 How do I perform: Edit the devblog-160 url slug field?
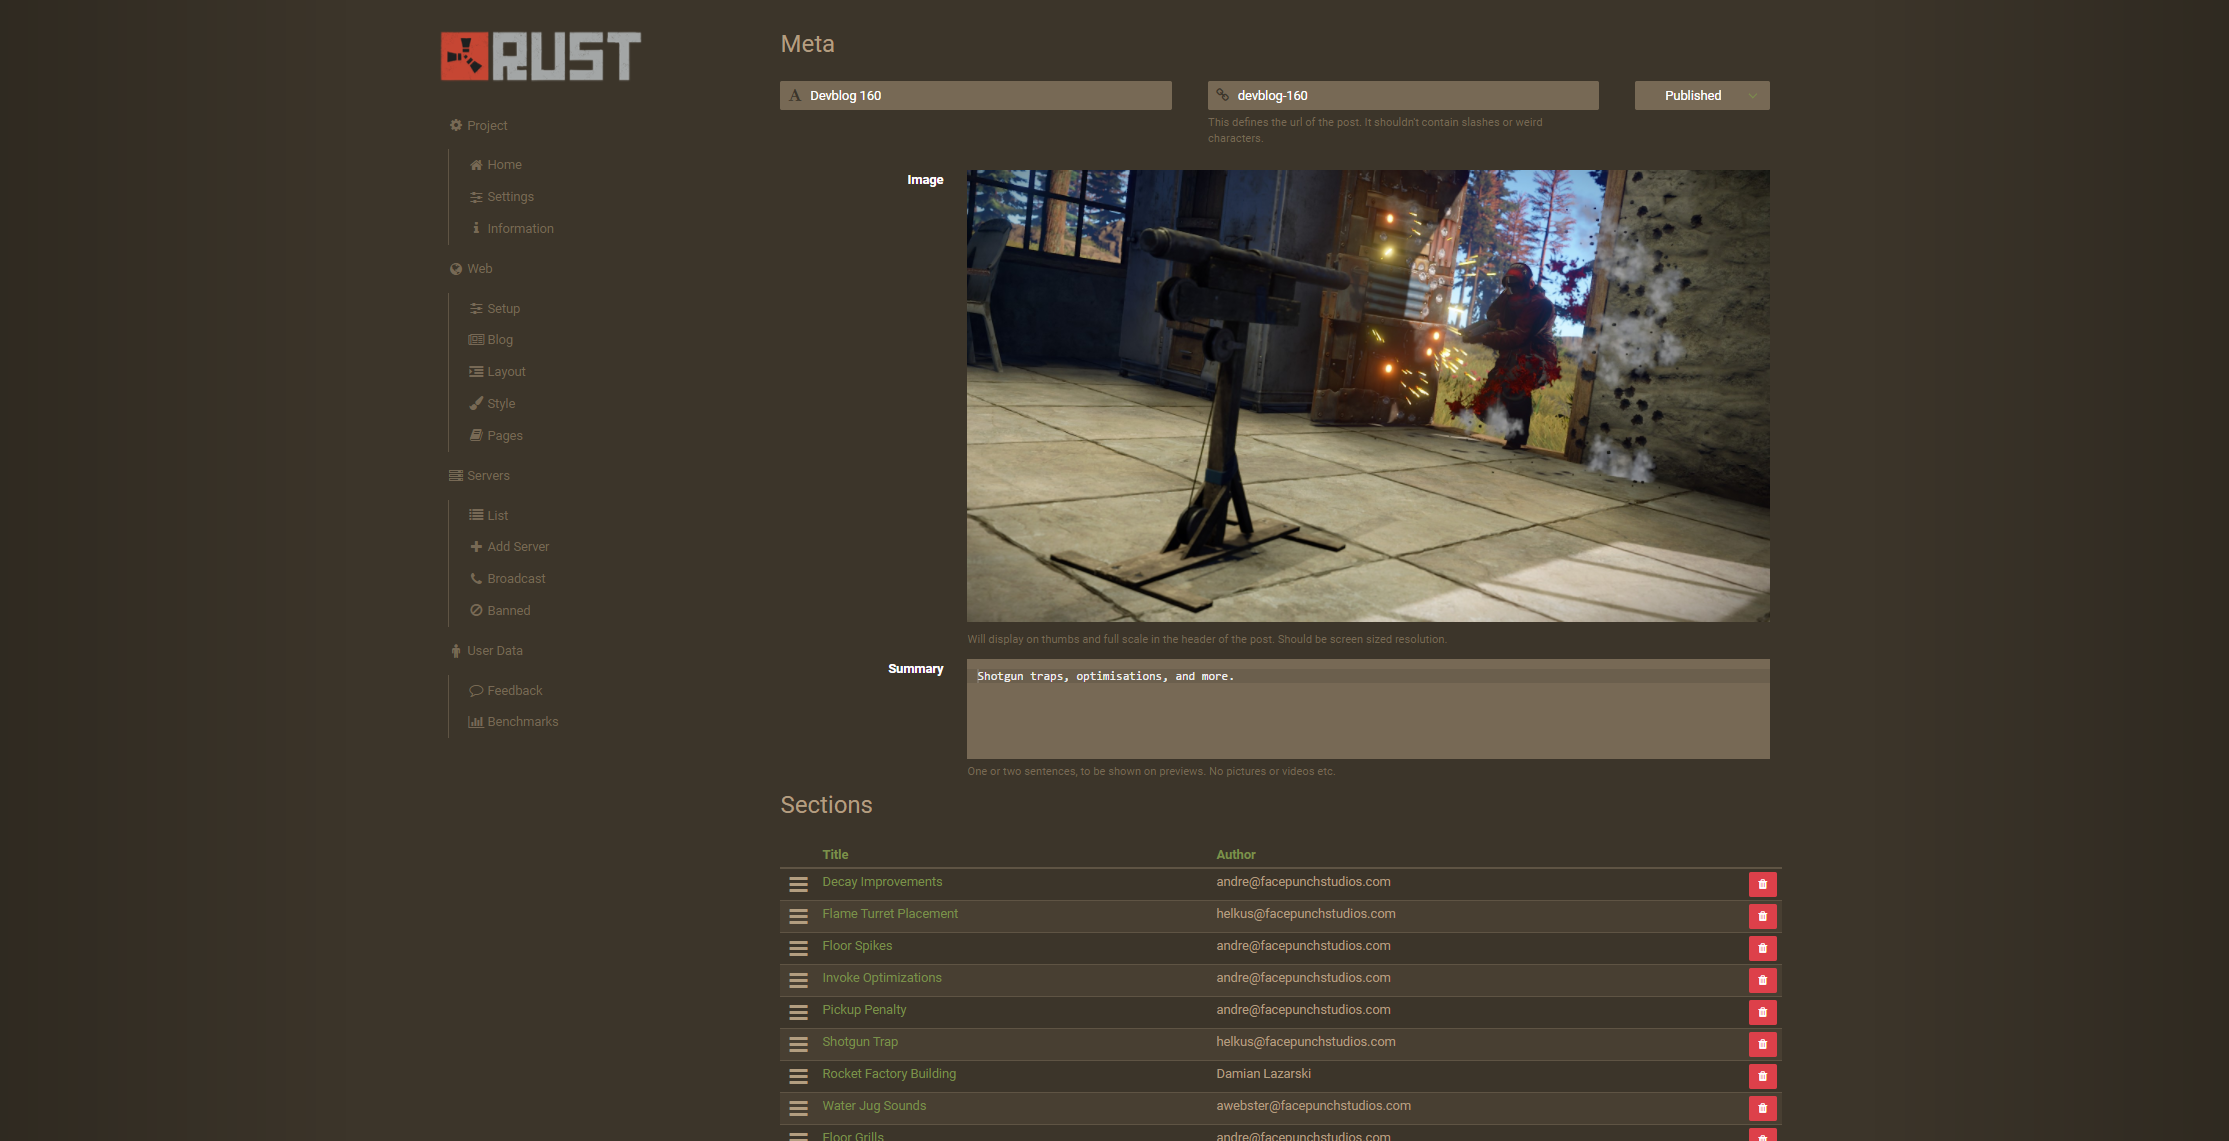(x=1403, y=96)
